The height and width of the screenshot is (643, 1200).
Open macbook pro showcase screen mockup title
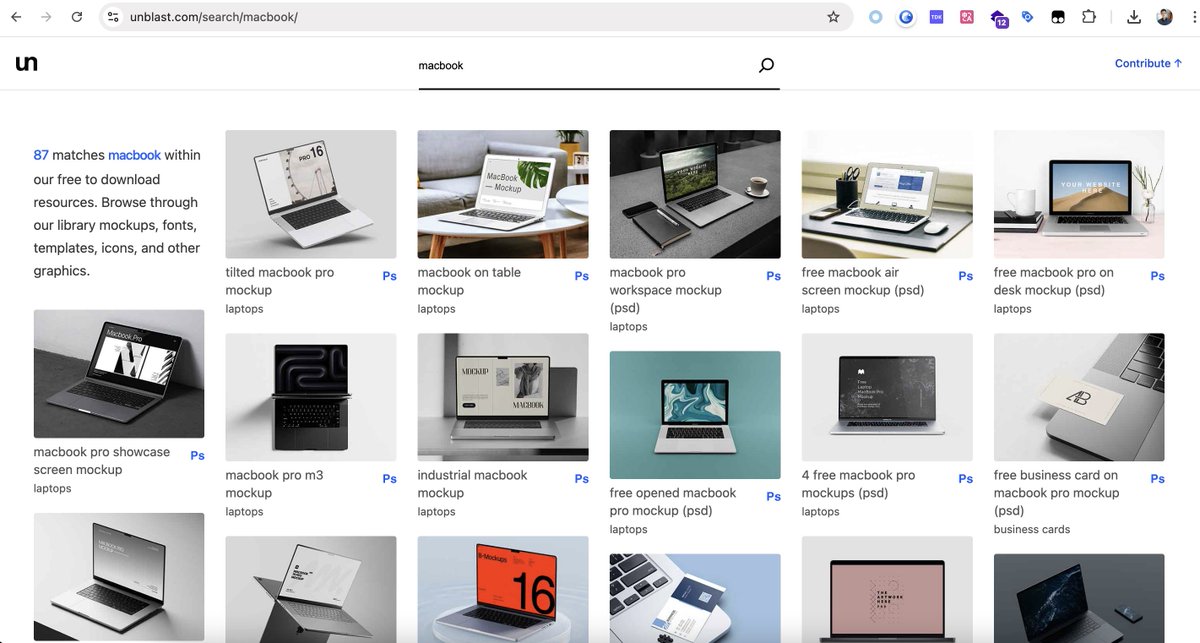click(102, 461)
